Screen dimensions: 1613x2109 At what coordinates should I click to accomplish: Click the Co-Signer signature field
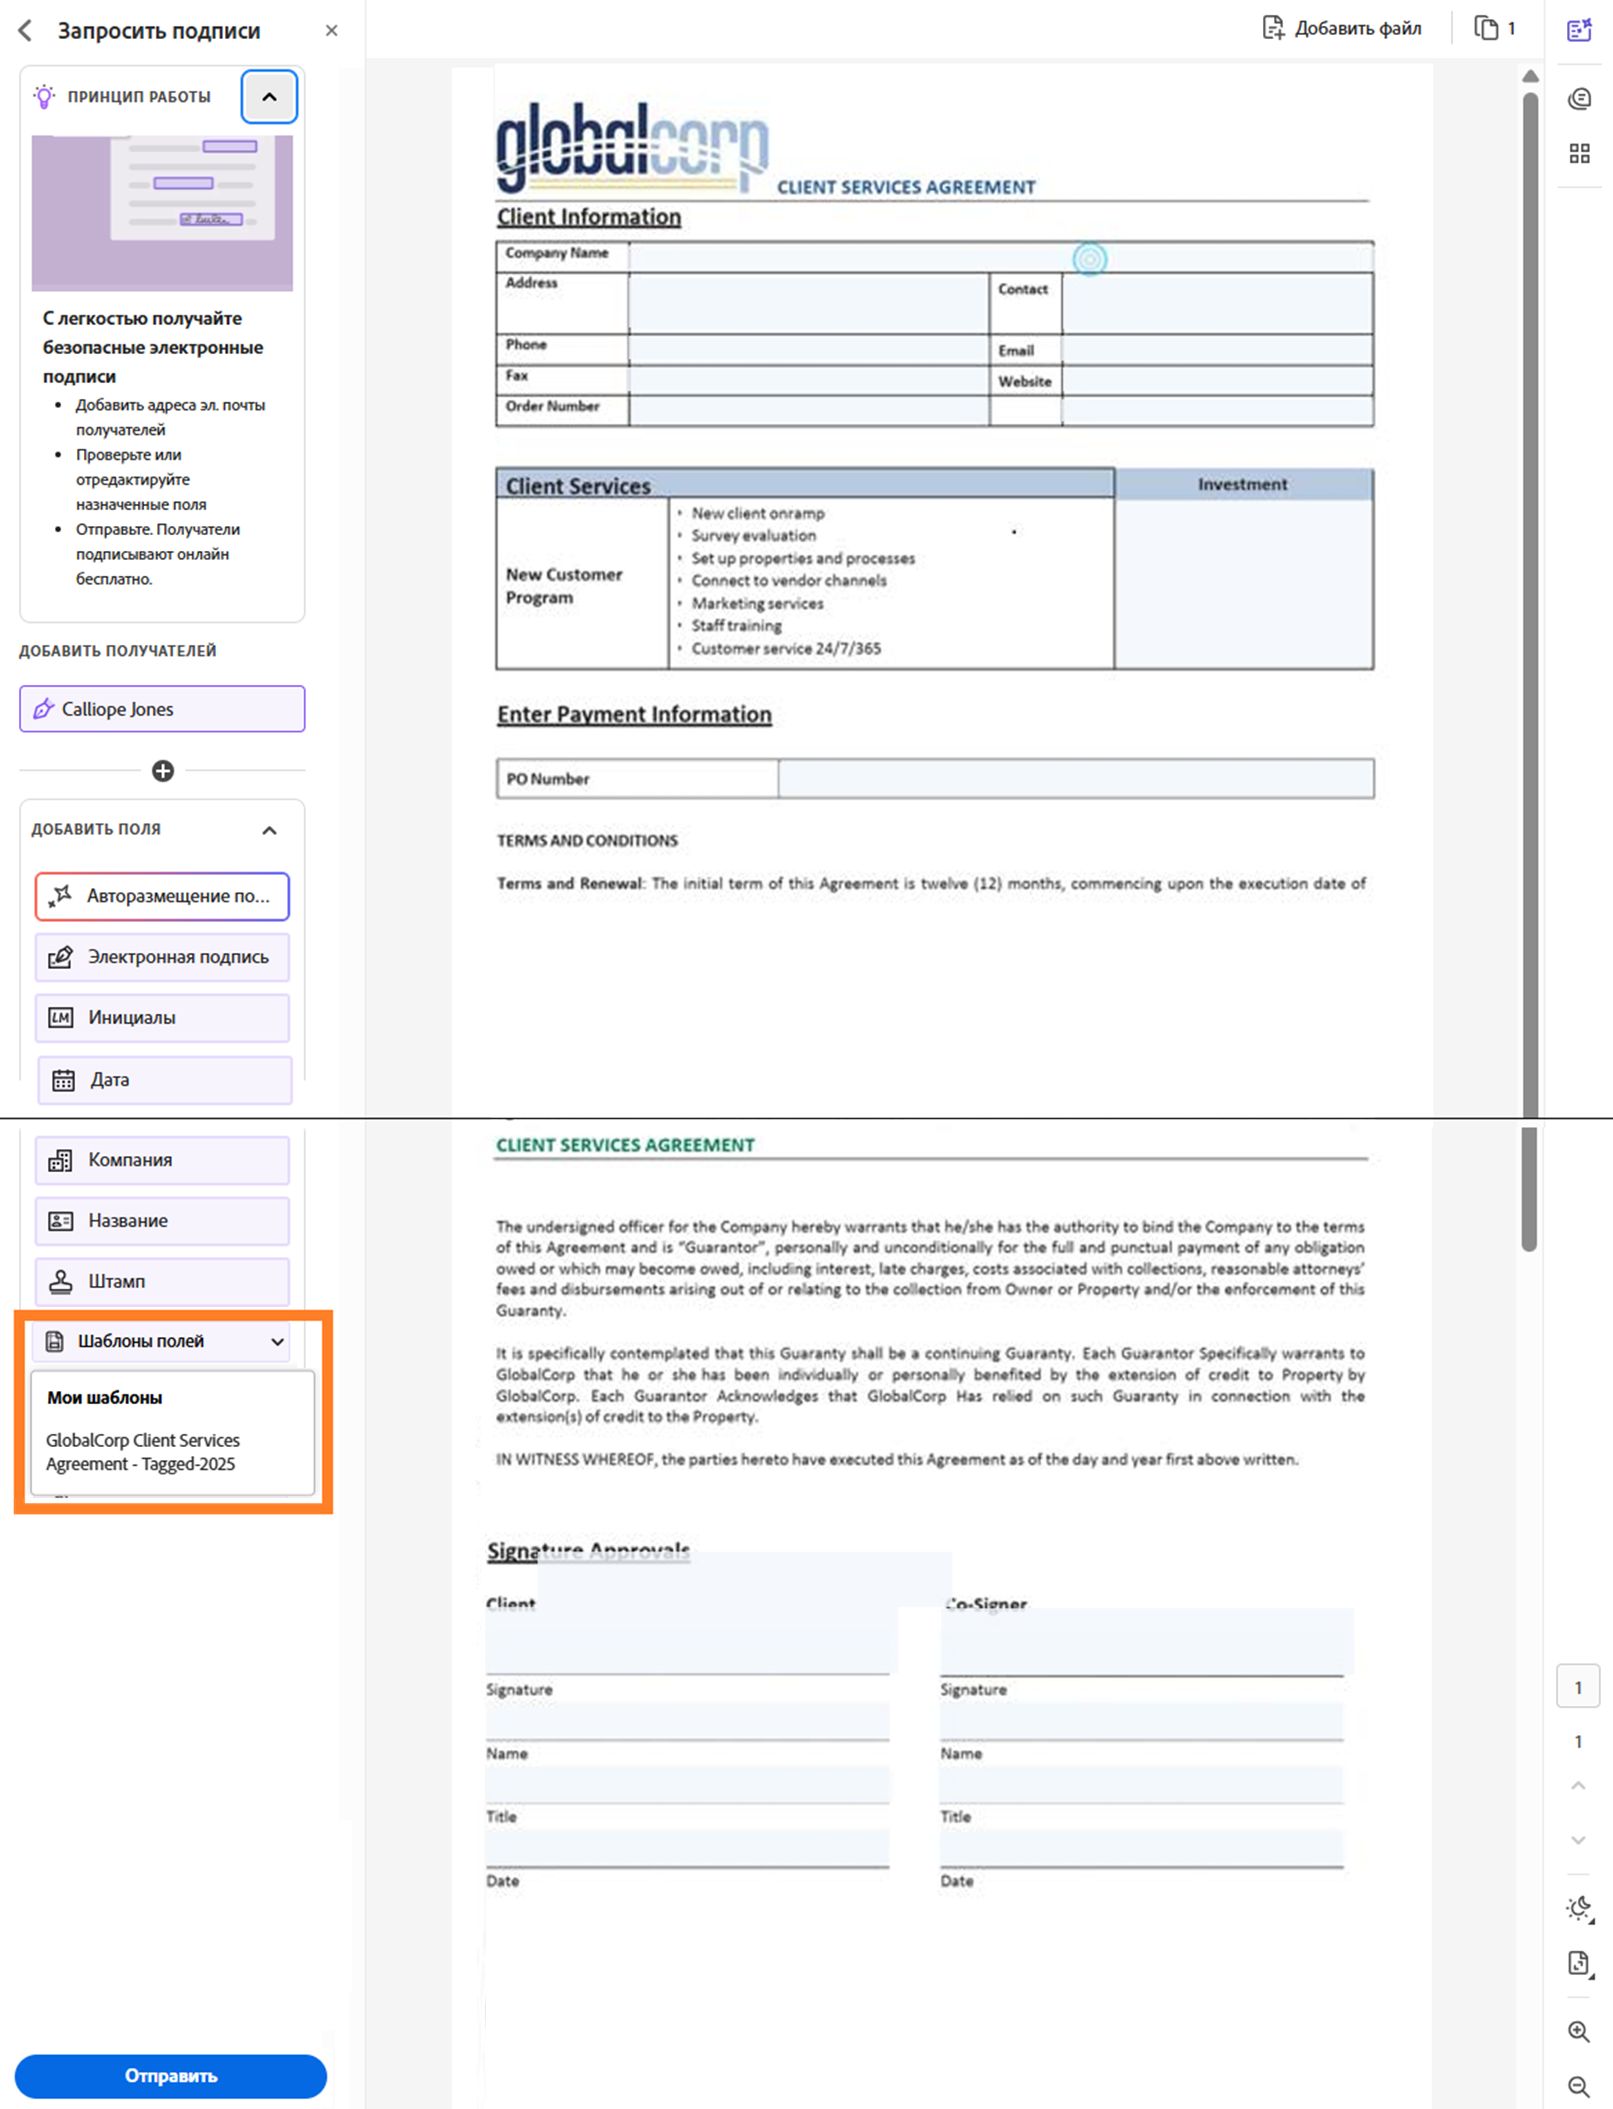click(1146, 1640)
